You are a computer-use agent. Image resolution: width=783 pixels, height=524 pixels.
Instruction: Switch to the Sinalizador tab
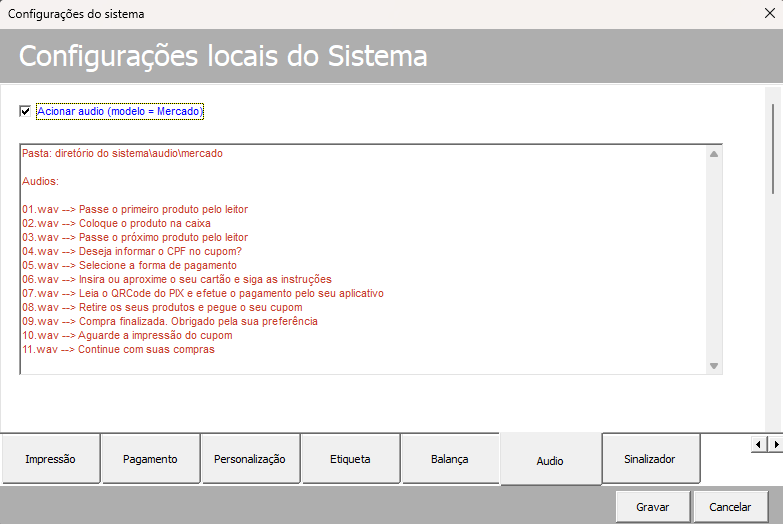650,459
